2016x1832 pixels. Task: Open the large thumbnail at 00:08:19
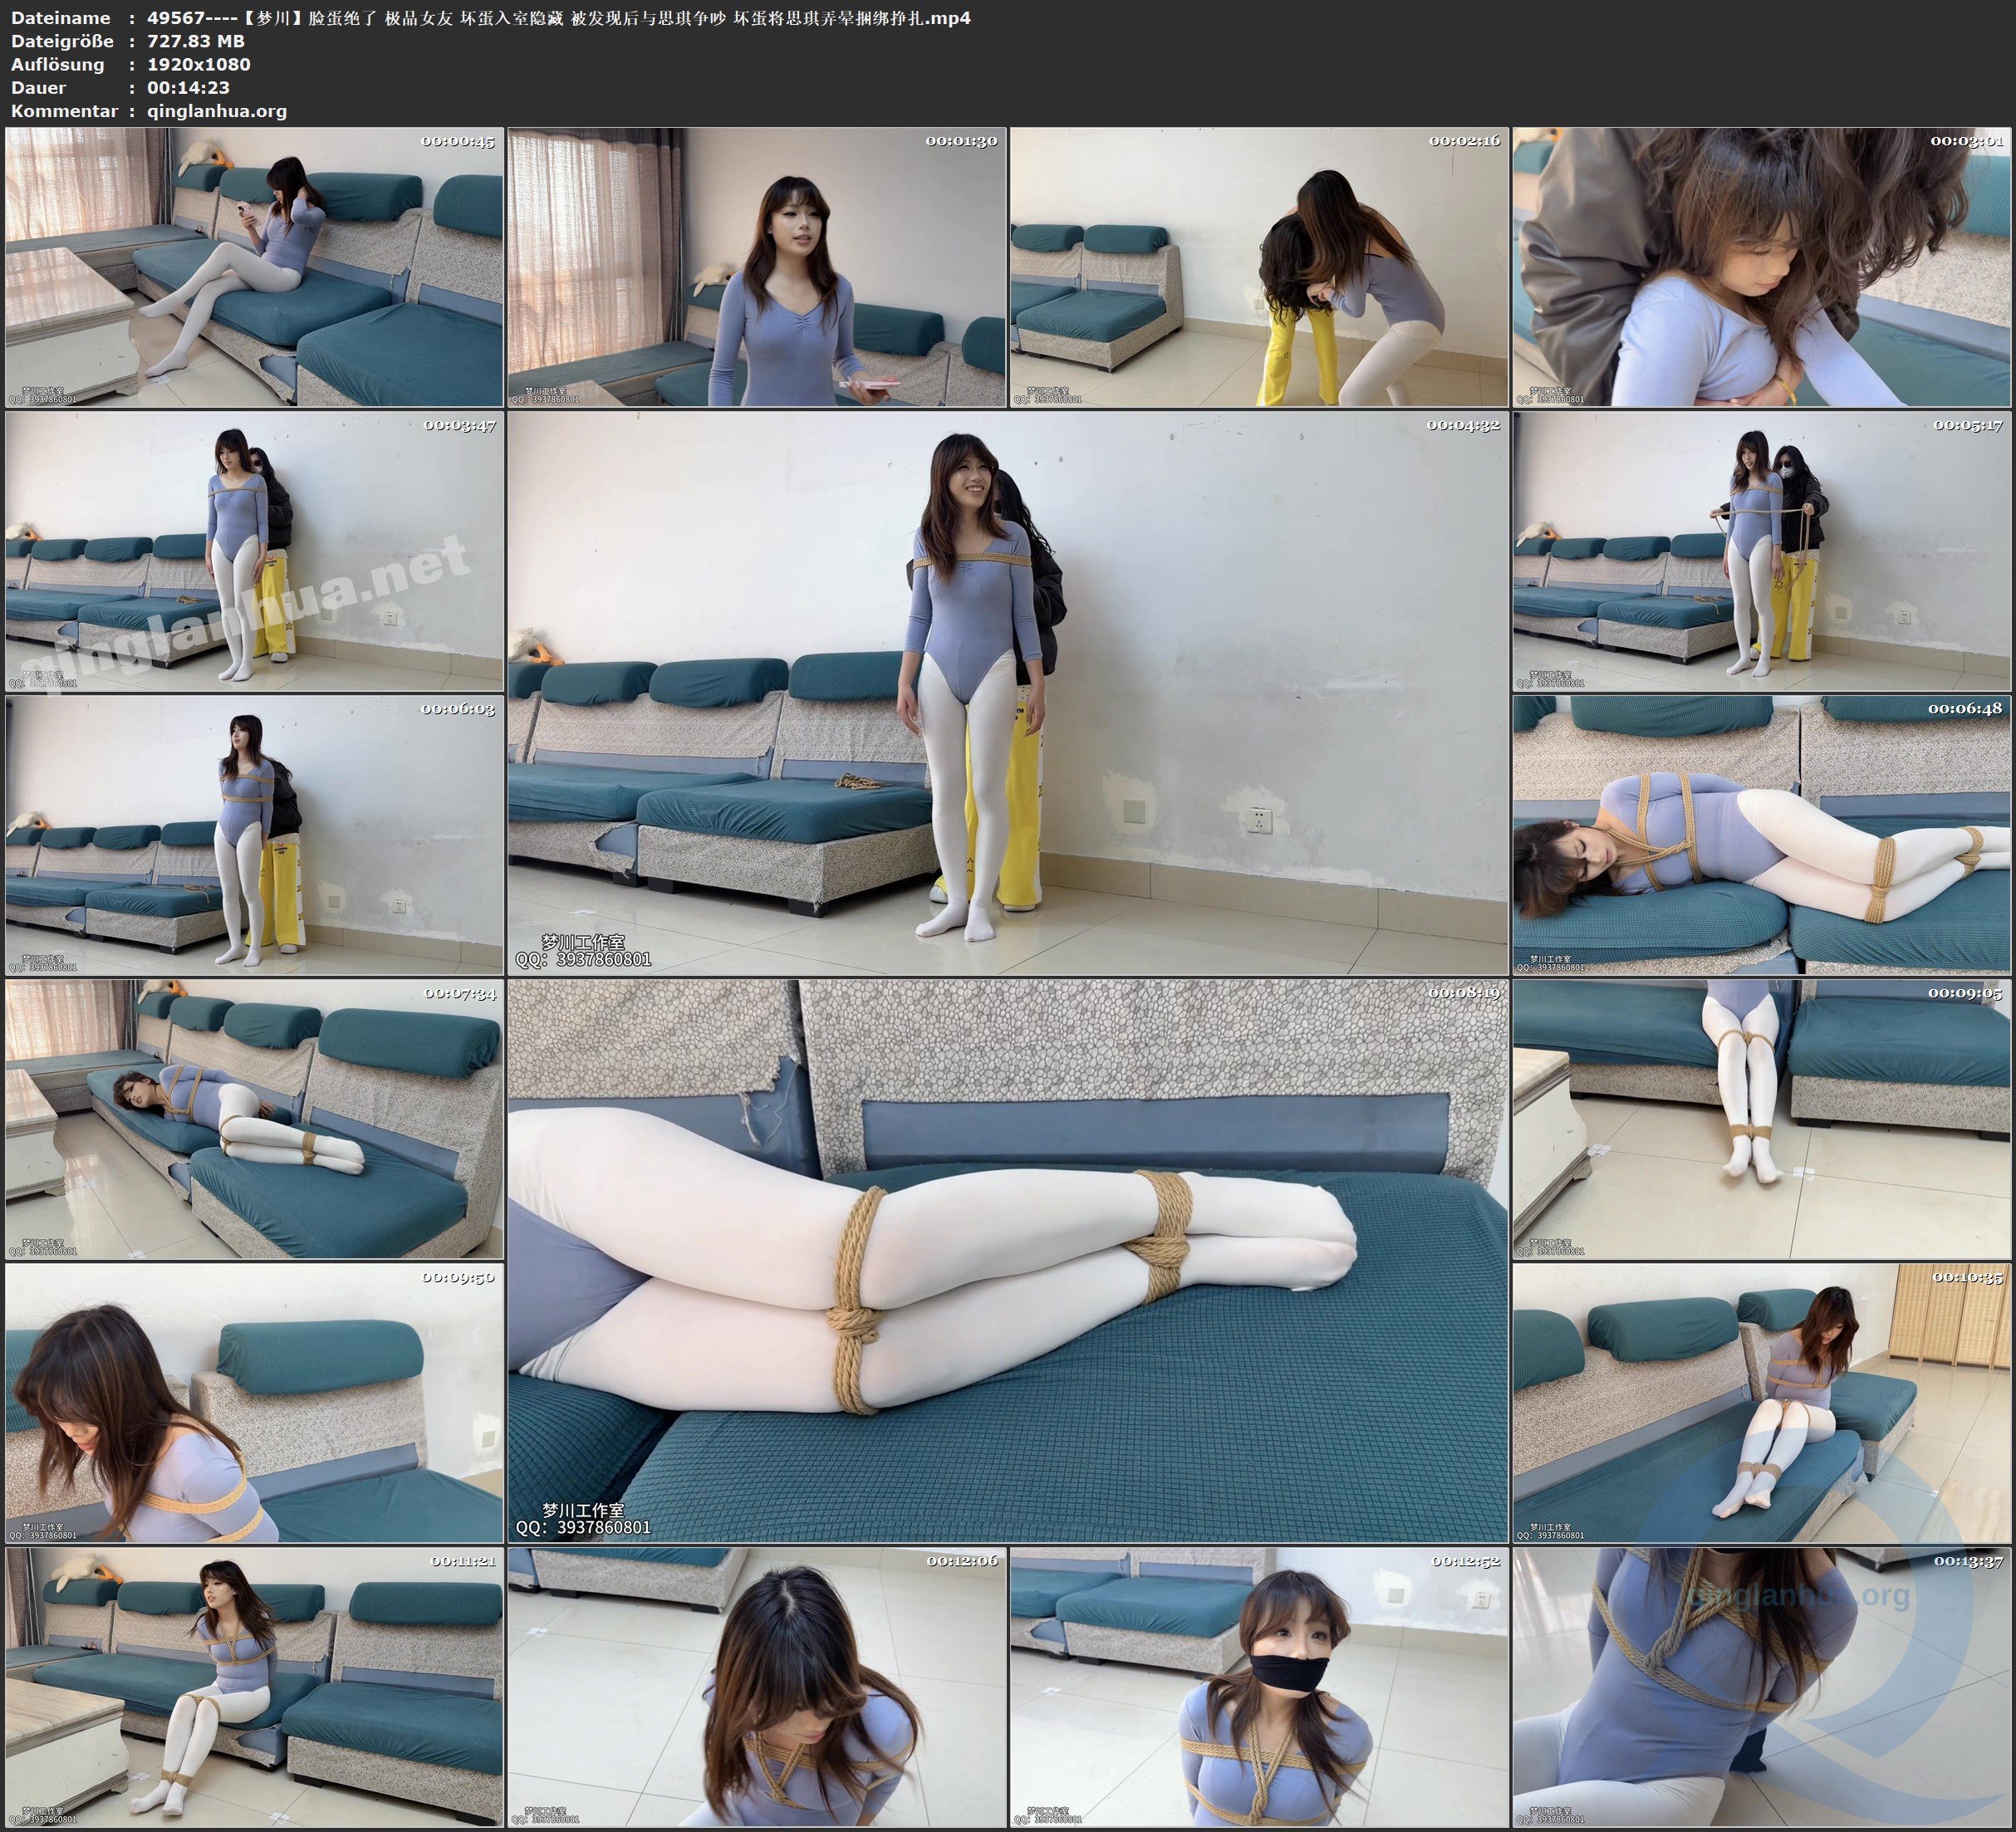tap(1007, 1260)
